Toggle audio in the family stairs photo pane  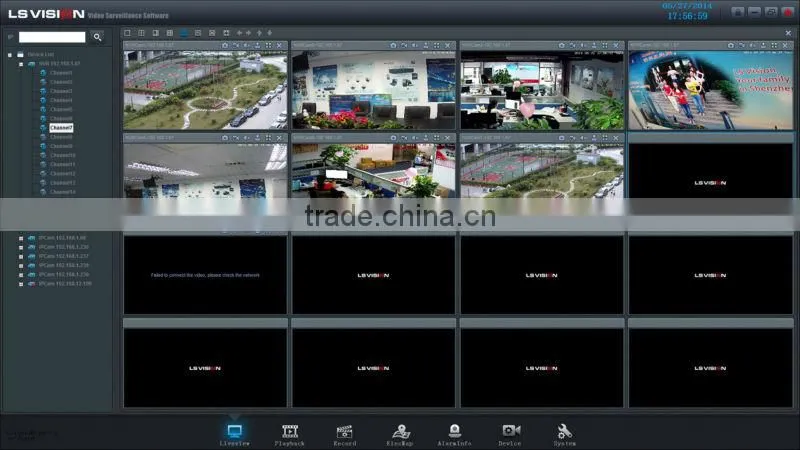(x=753, y=45)
